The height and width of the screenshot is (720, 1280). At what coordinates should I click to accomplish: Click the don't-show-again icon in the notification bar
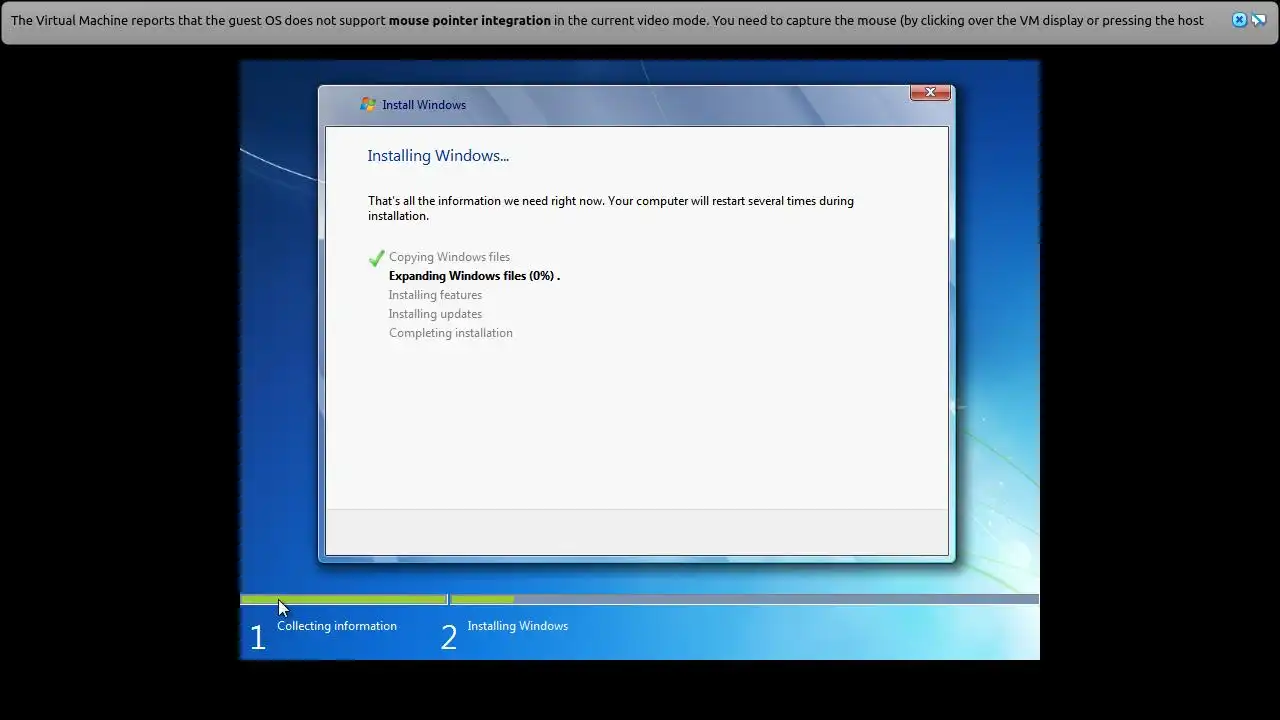click(1259, 20)
